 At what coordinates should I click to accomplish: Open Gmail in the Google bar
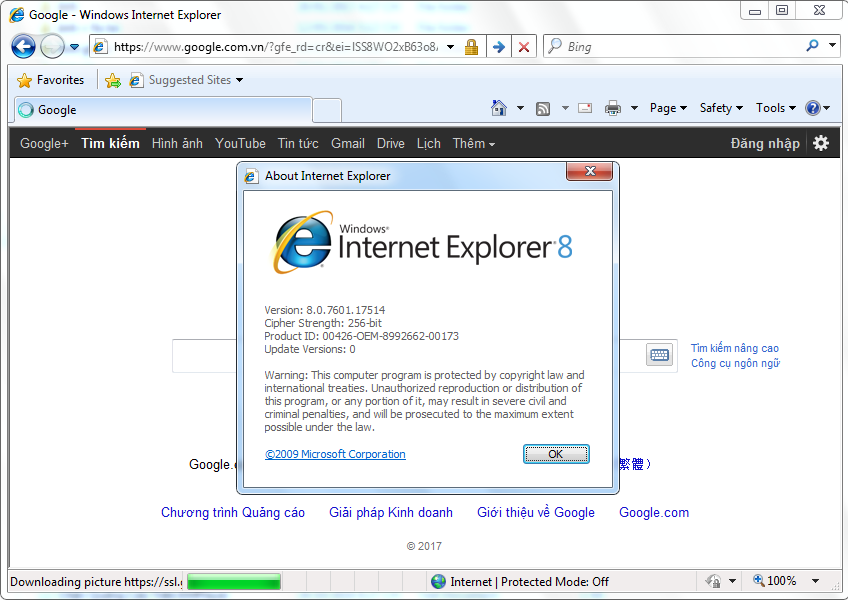(348, 143)
